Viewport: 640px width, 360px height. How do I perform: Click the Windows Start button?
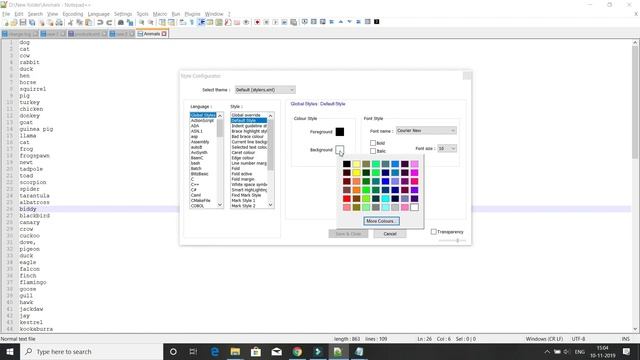10,351
